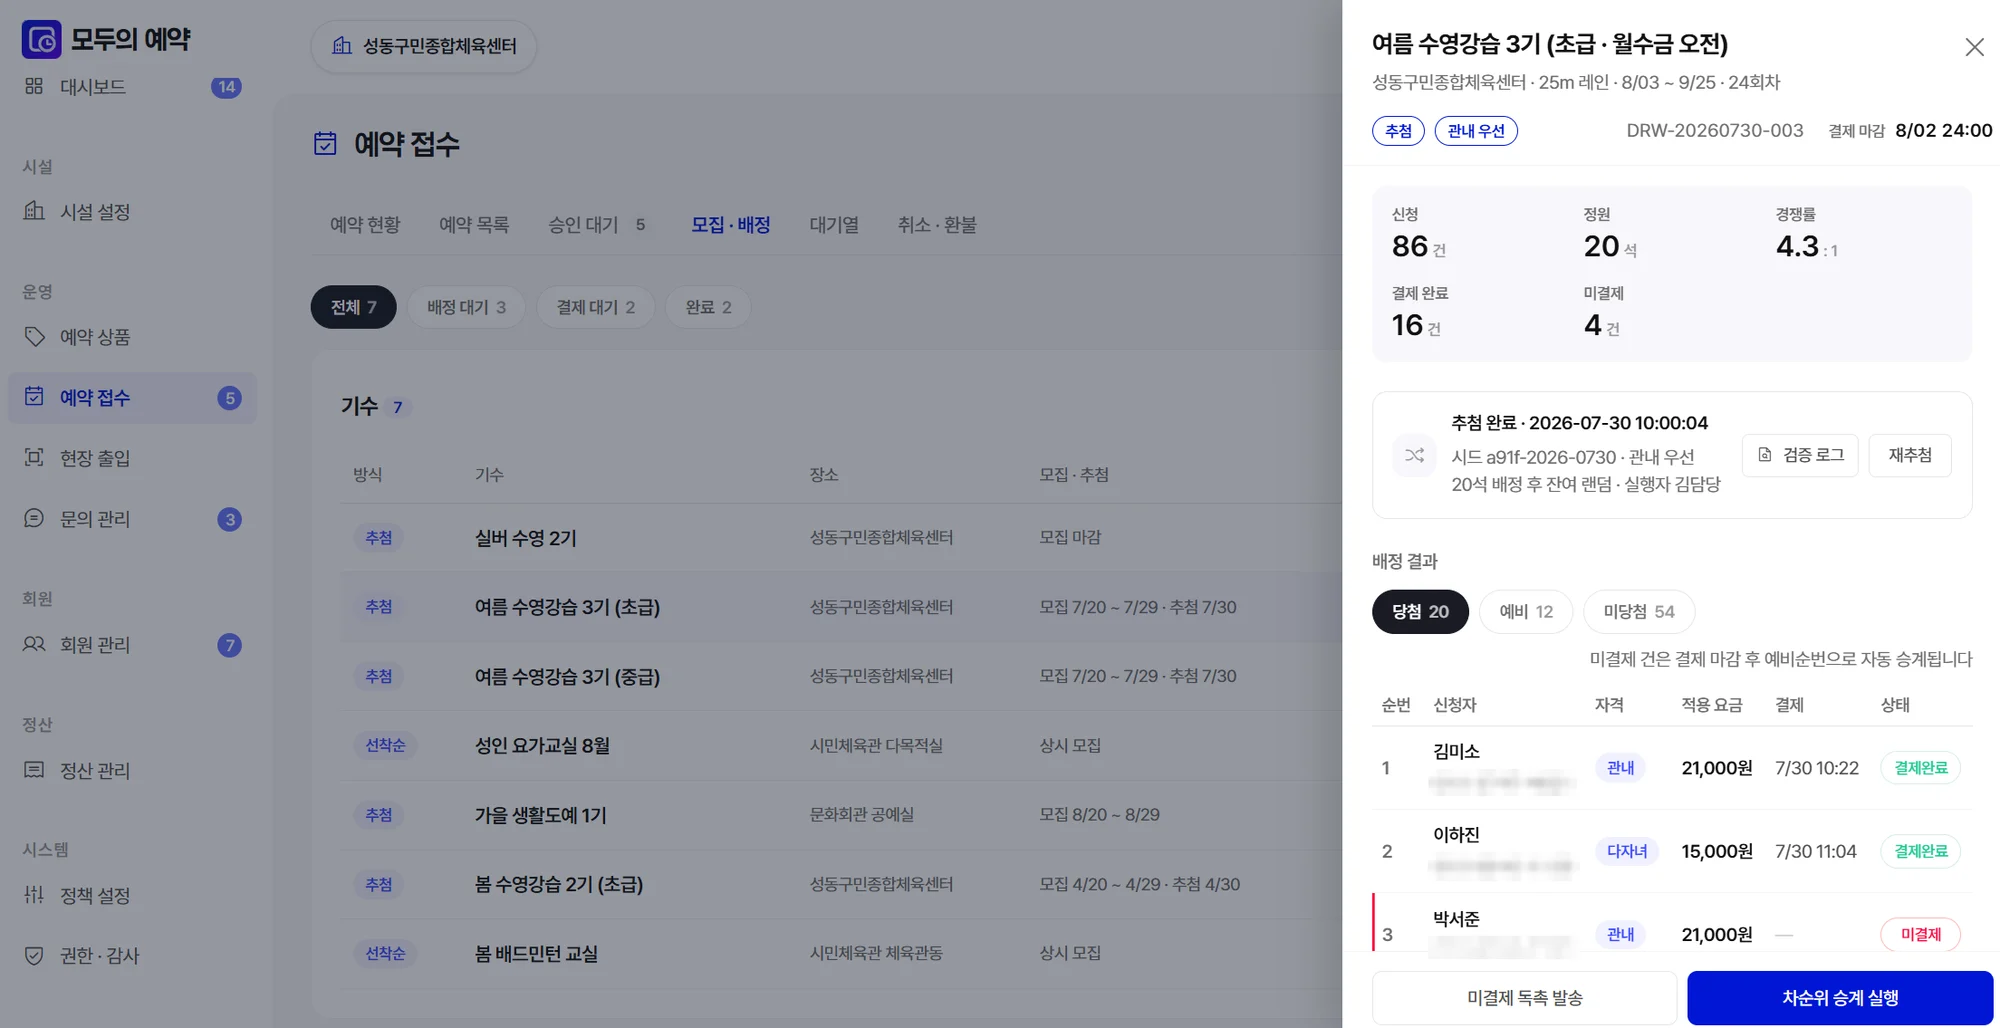Open 정책 설정 sliders icon

[x=34, y=895]
